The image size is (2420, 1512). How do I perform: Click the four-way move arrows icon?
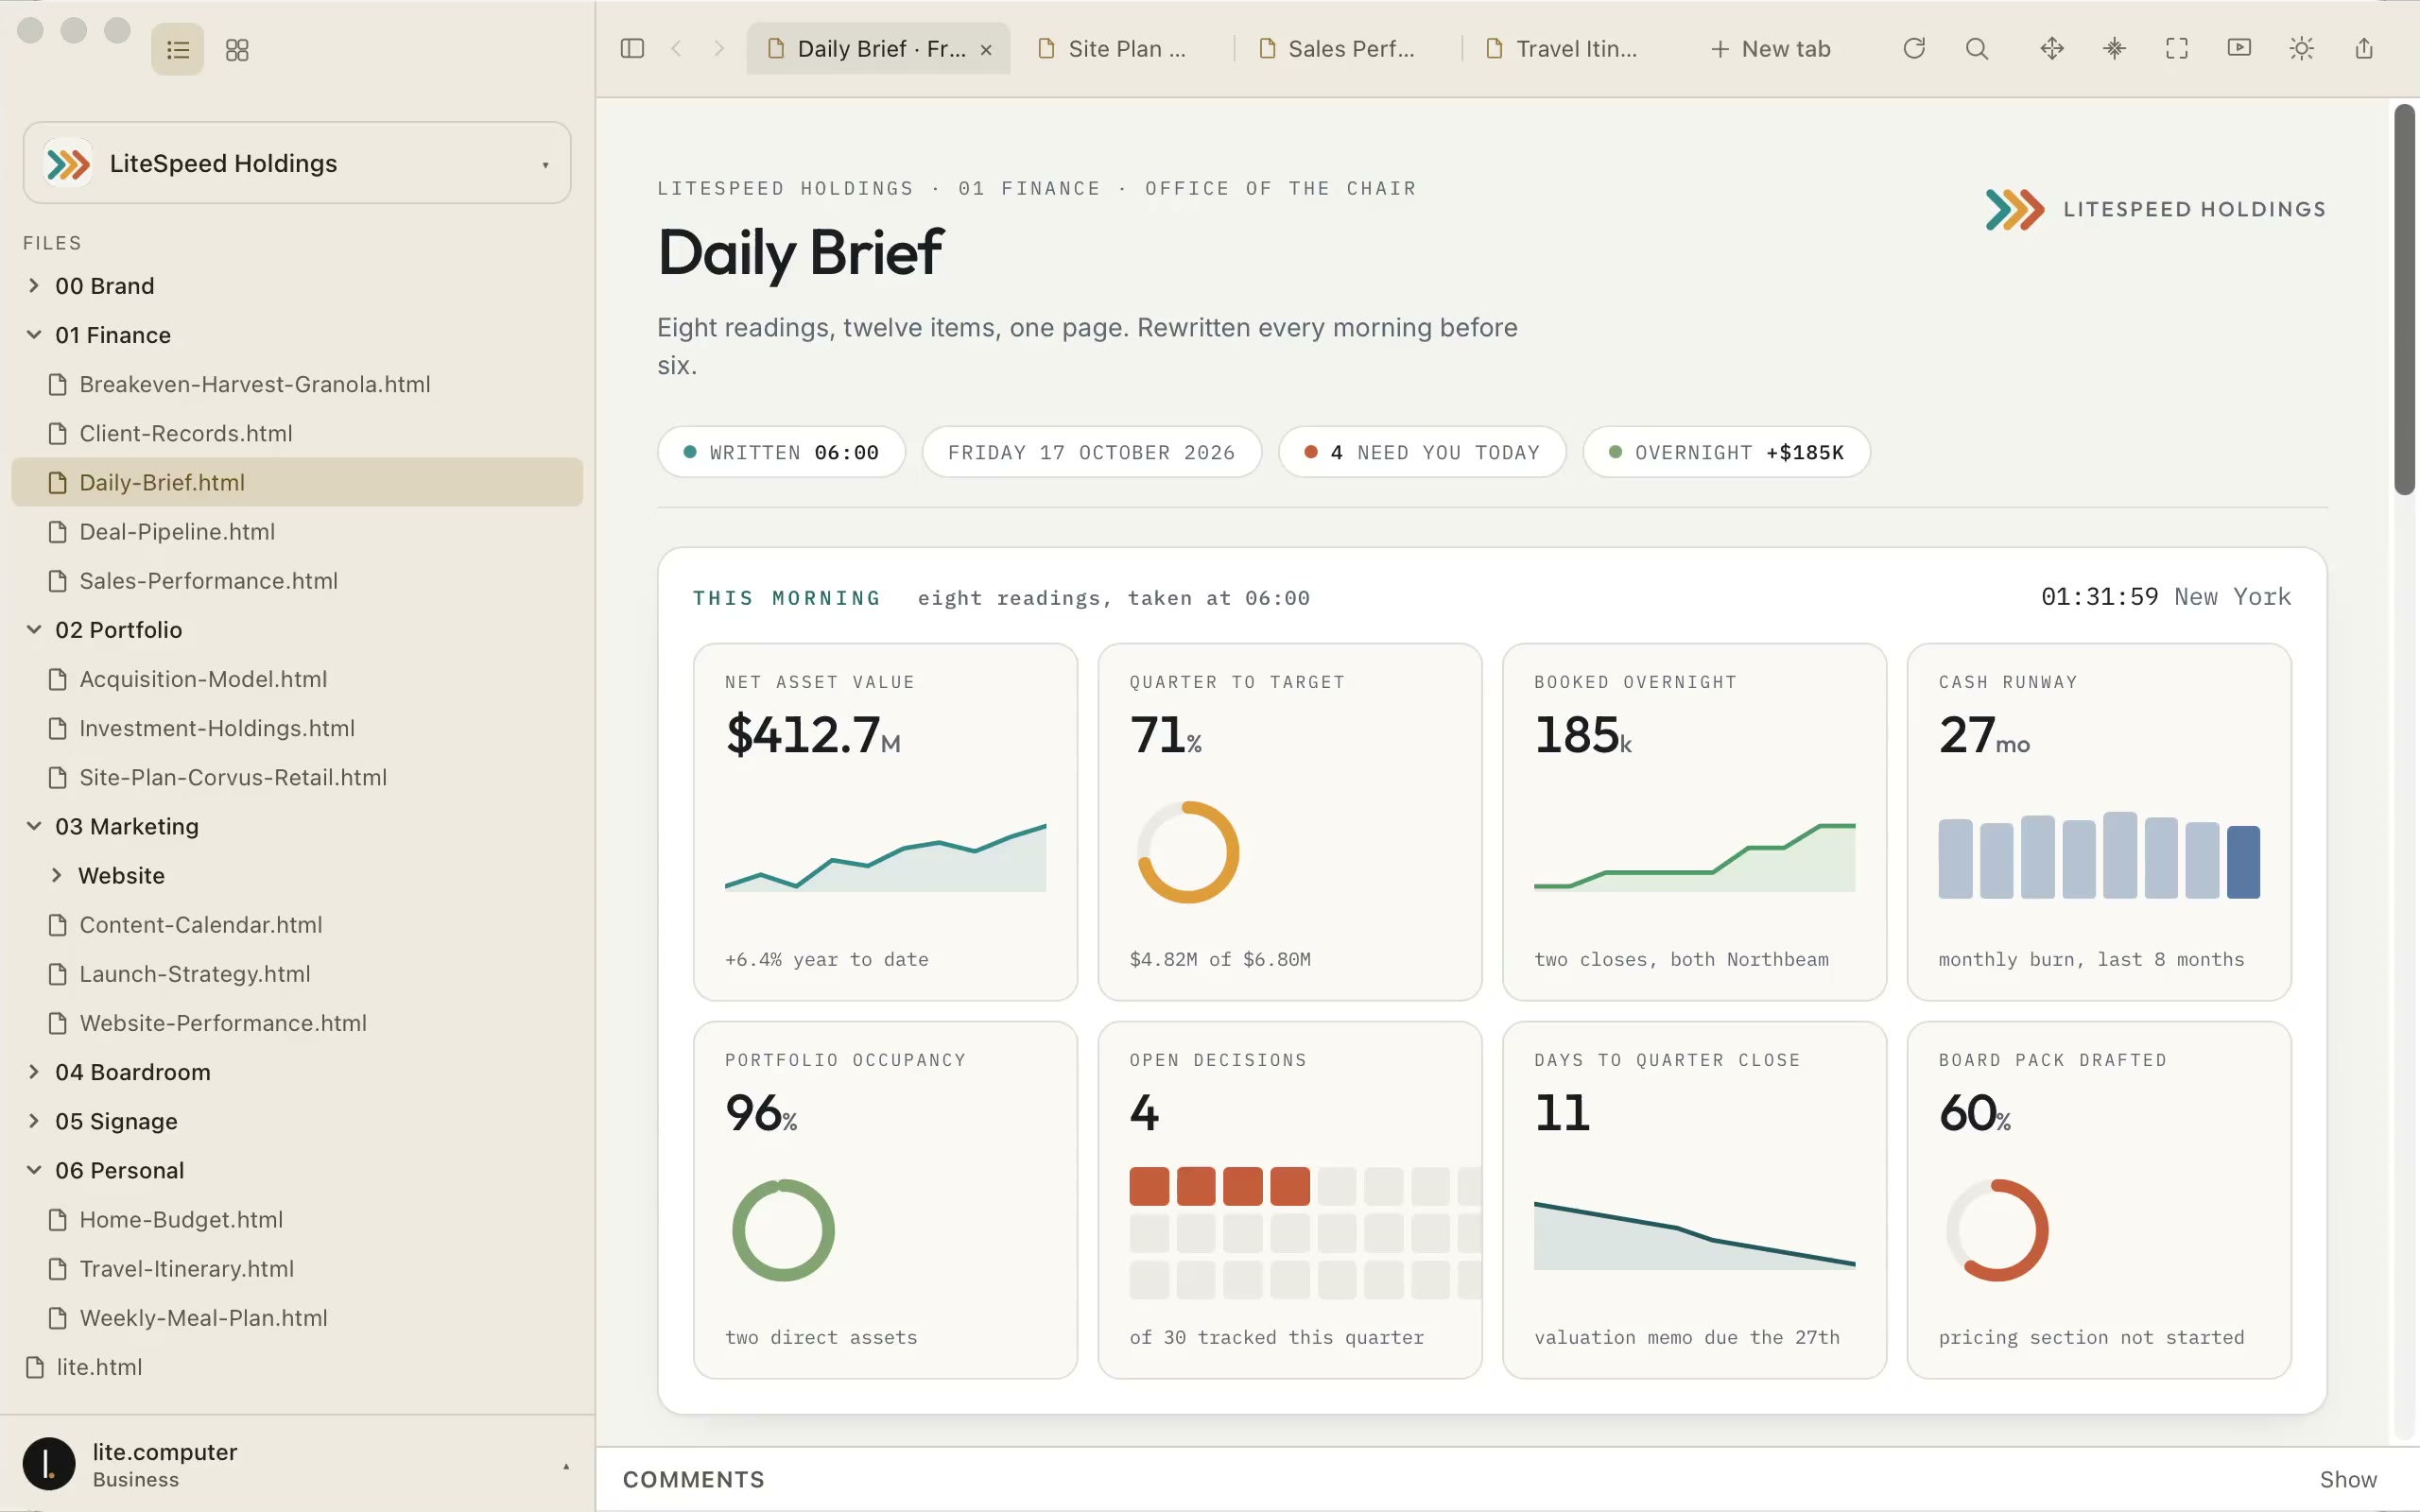[2052, 48]
